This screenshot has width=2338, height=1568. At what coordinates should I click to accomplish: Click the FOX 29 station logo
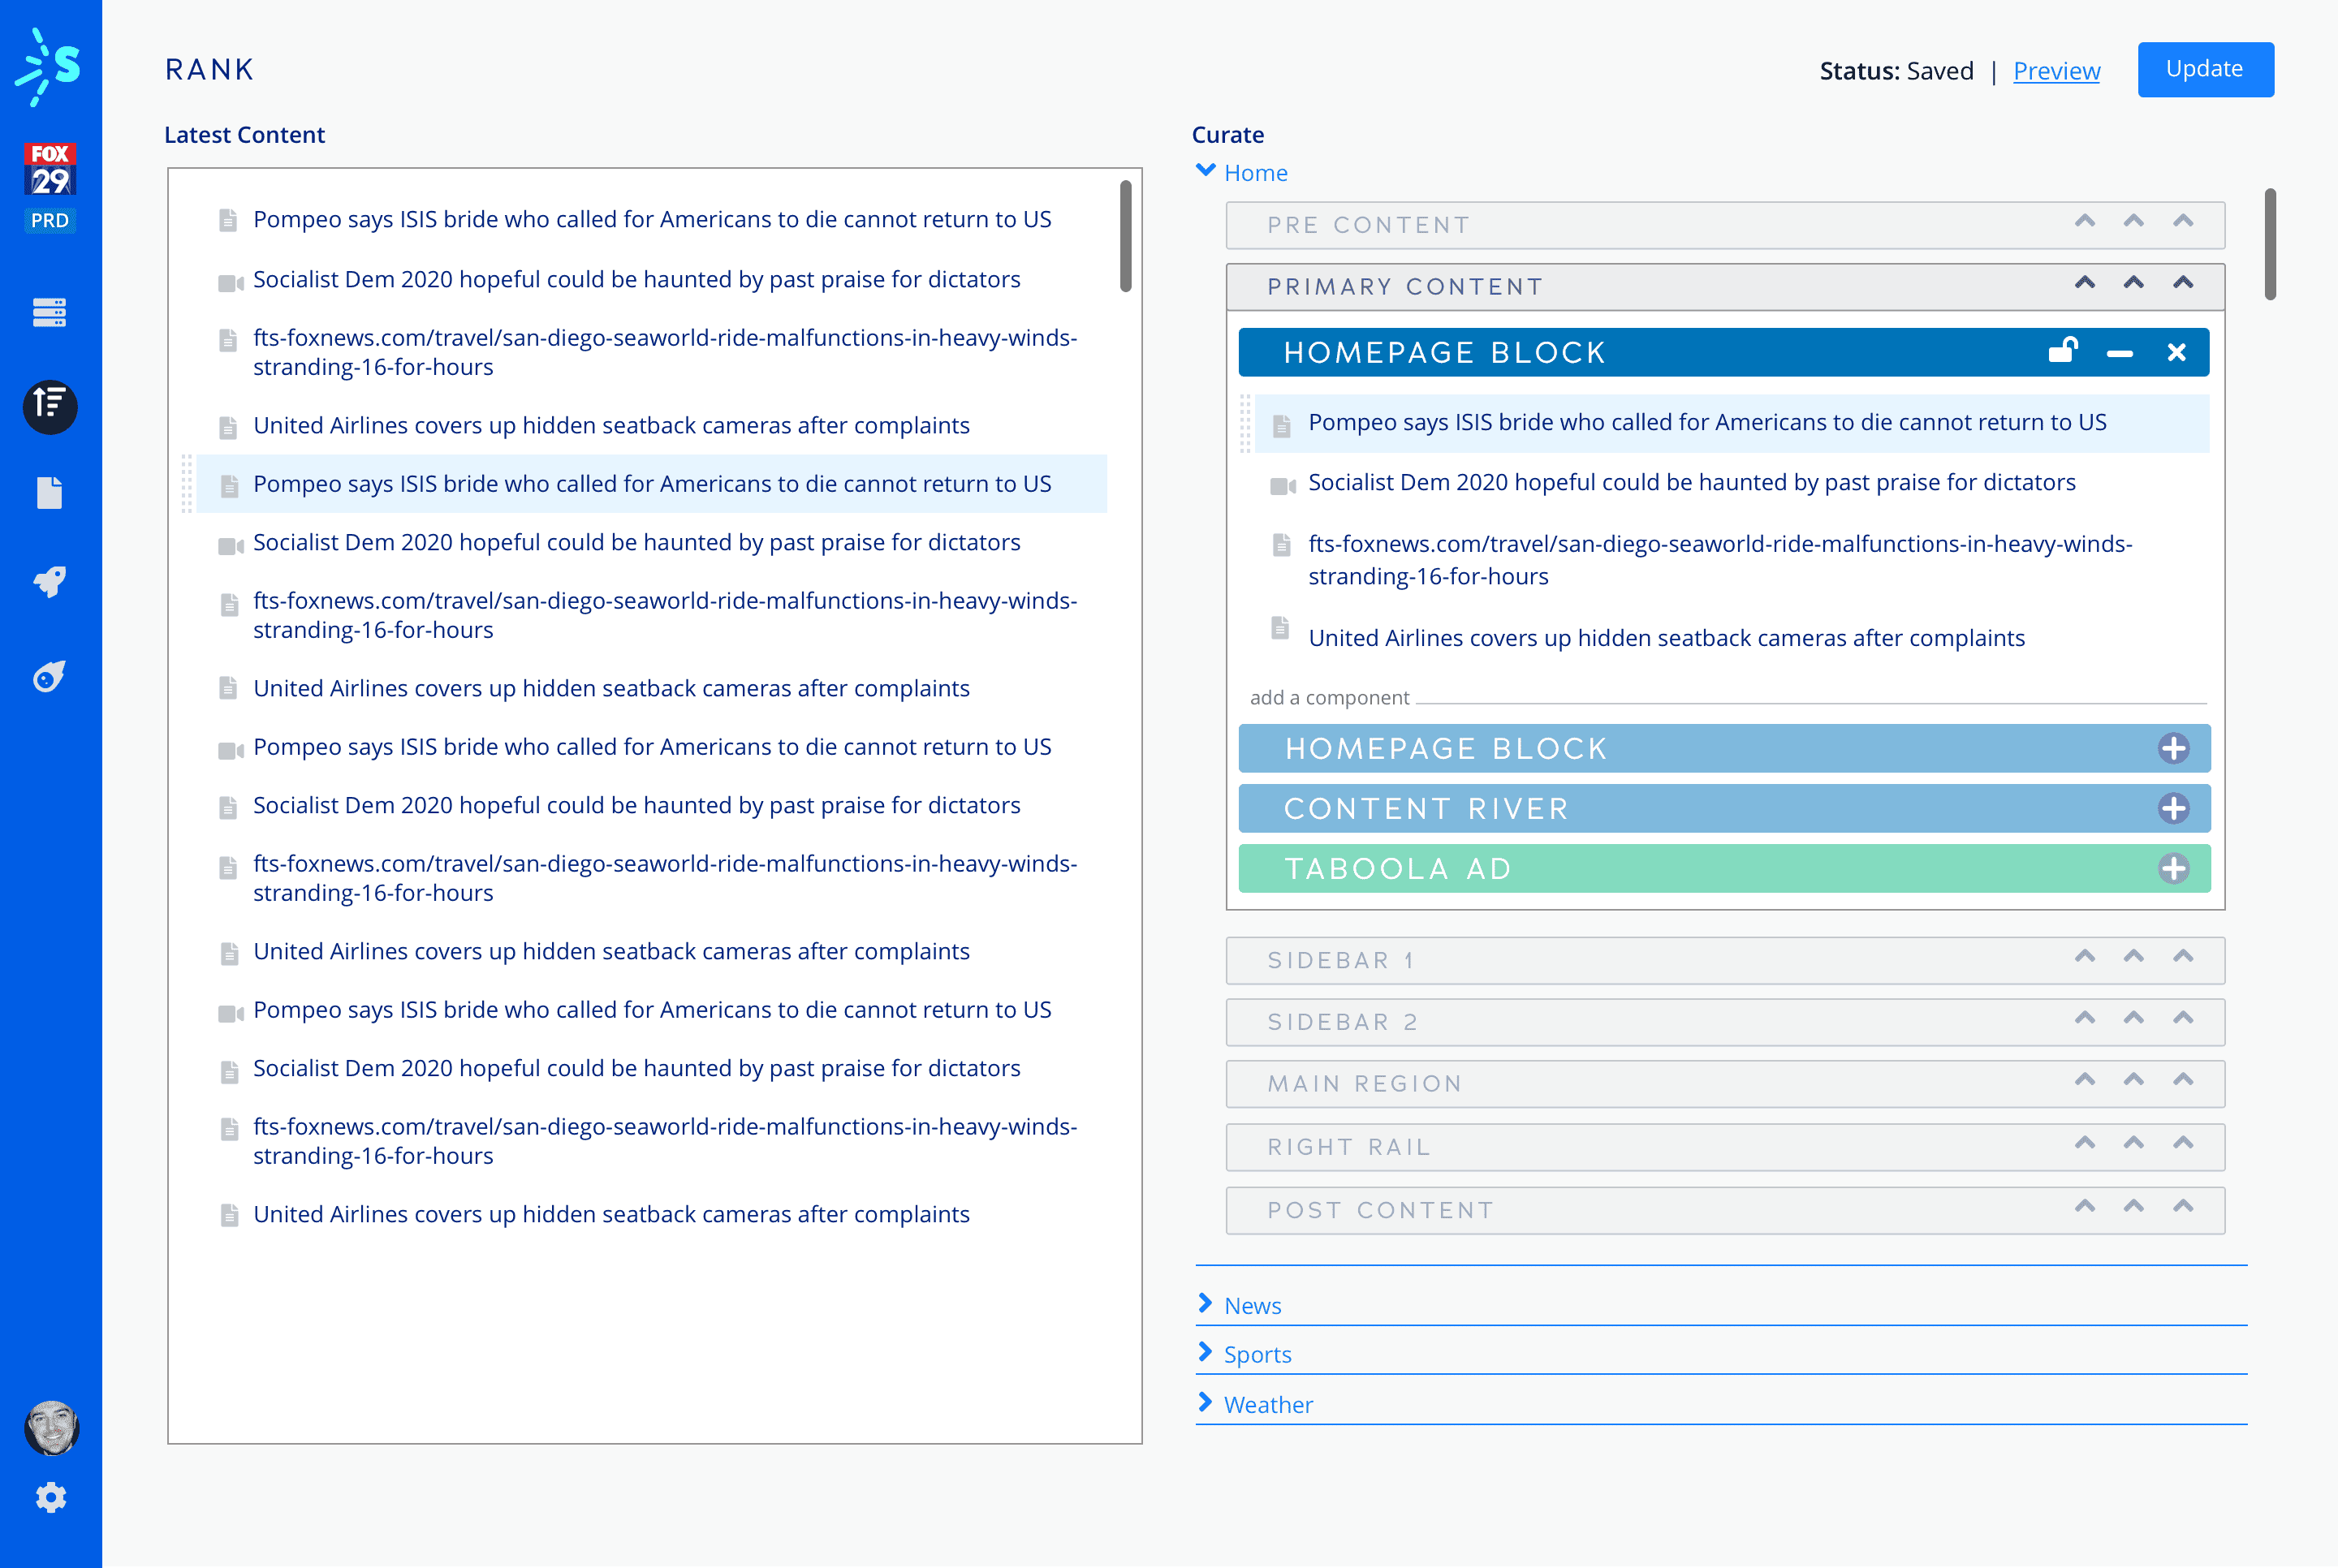tap(49, 169)
